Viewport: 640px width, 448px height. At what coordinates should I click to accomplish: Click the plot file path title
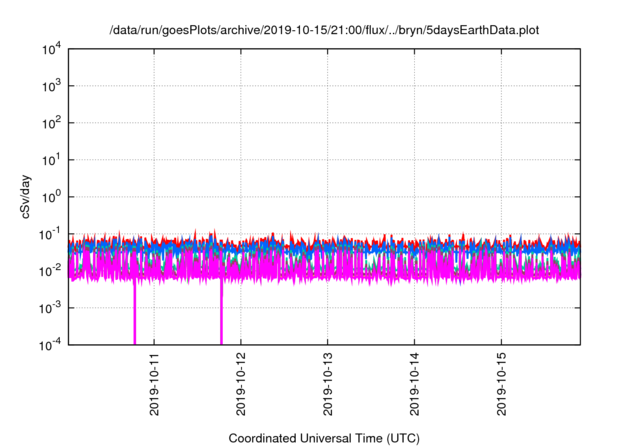click(x=324, y=30)
